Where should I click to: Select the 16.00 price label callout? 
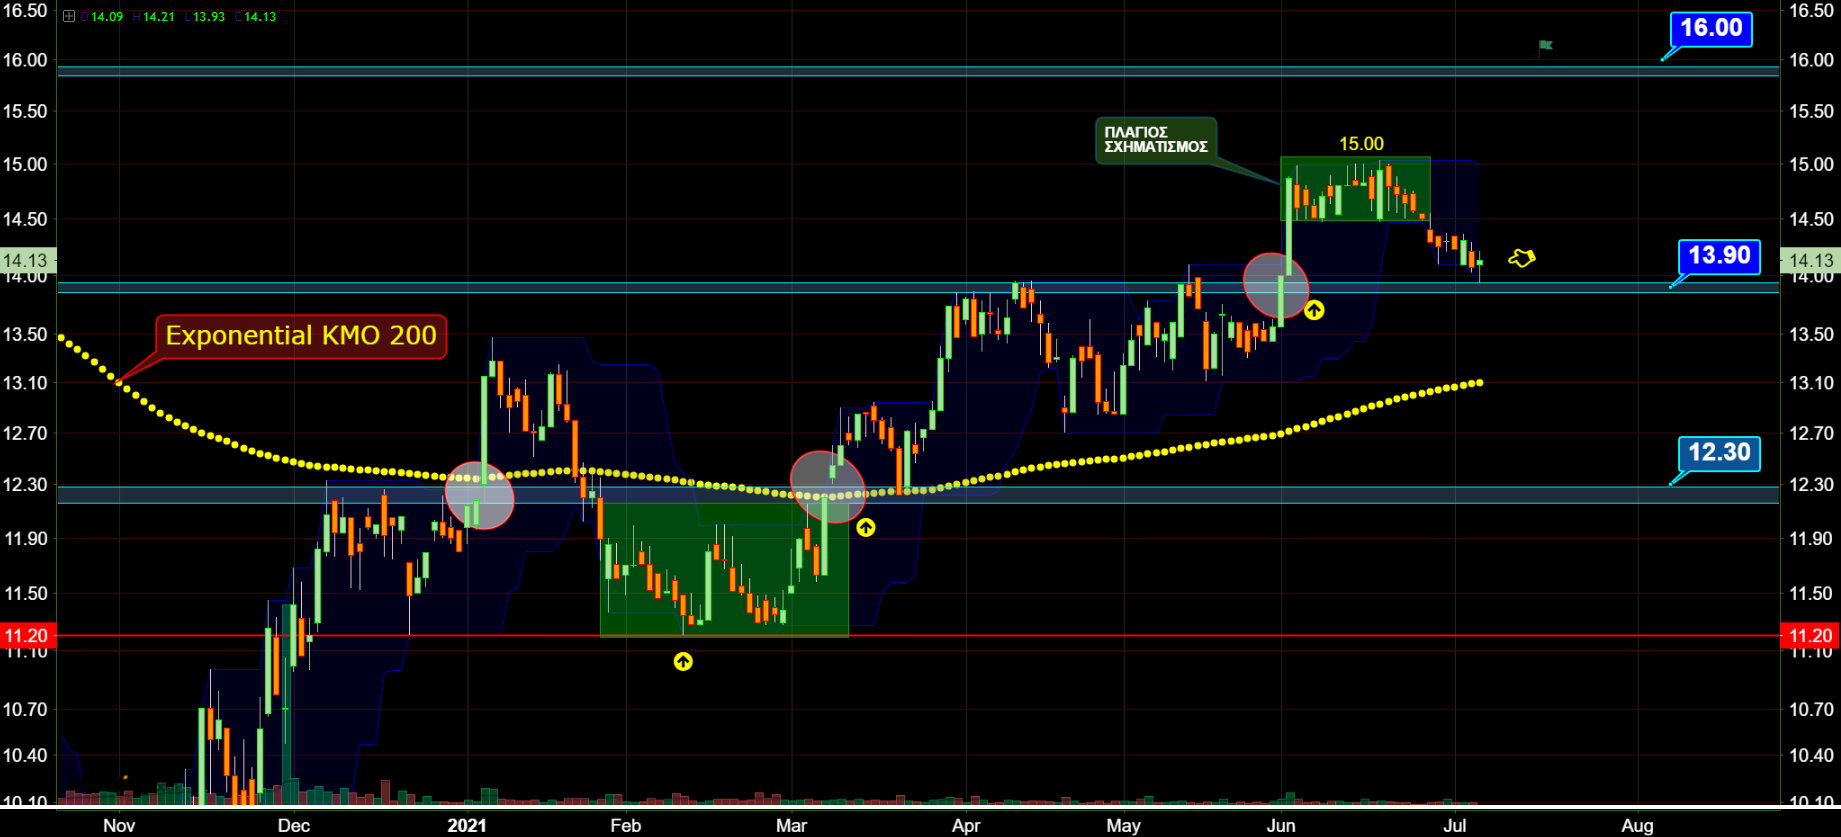(1710, 28)
